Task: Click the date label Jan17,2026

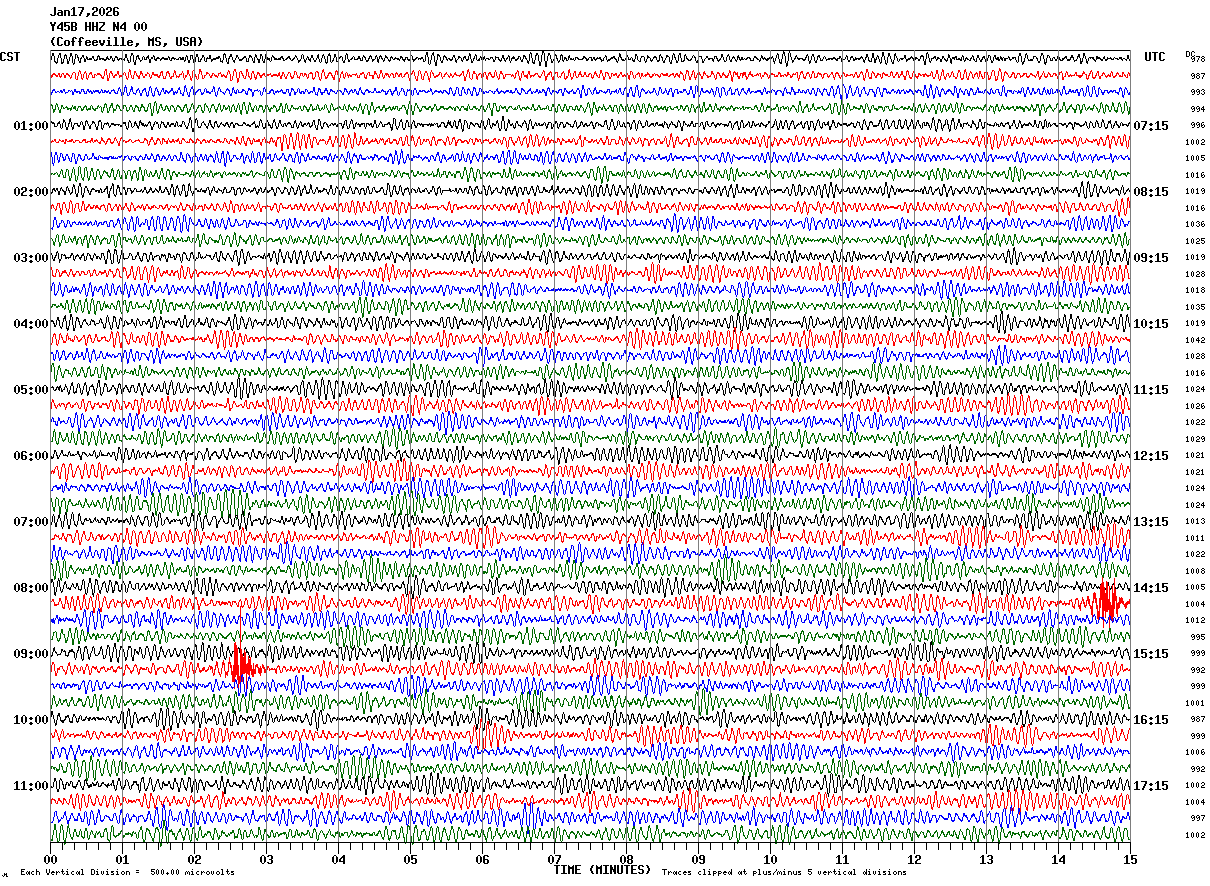Action: point(84,12)
